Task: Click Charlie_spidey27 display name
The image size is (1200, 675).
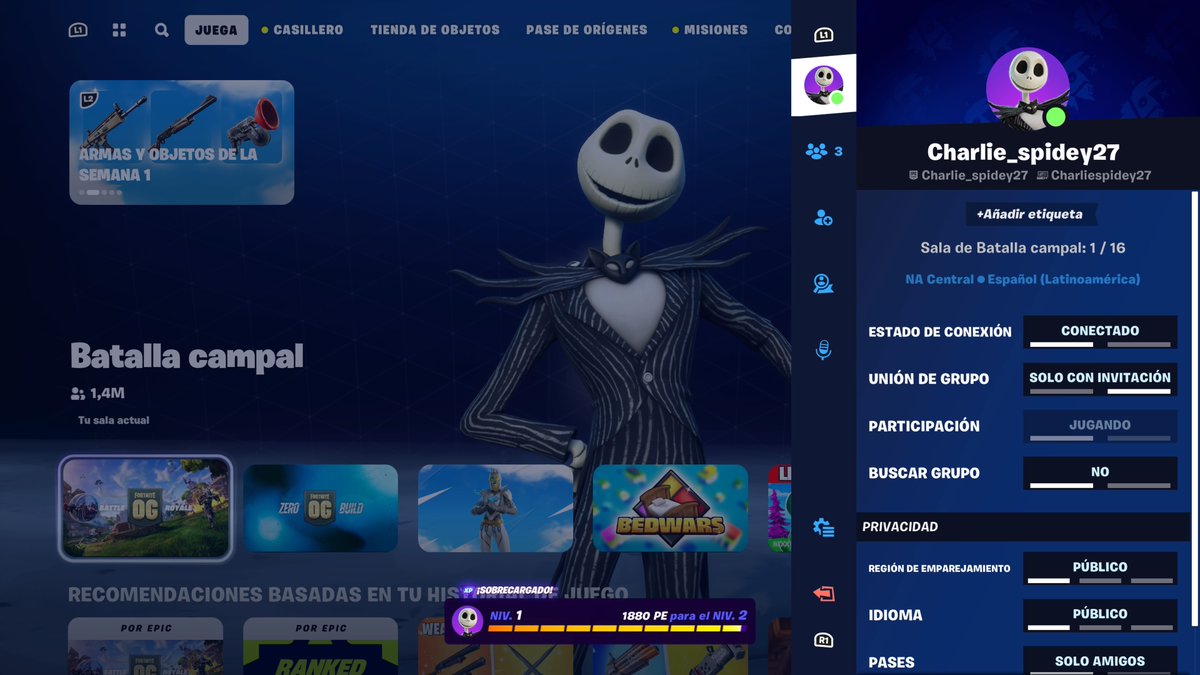Action: (1023, 152)
